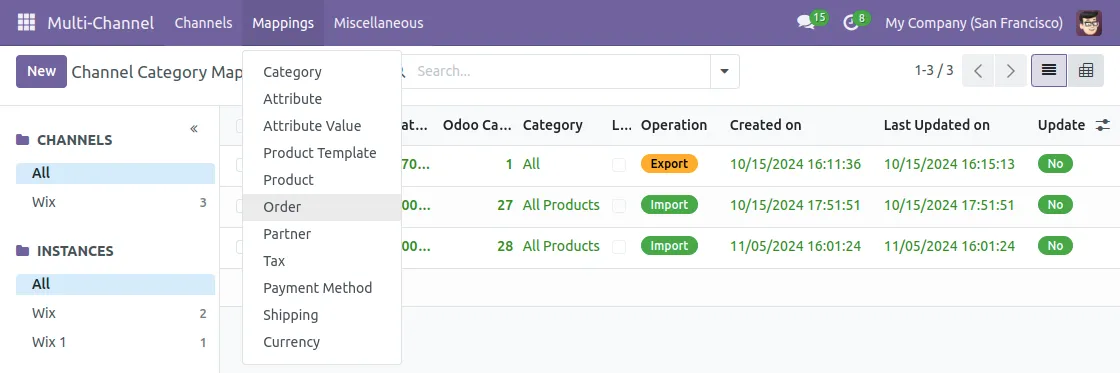Open the Mappings top menu
Viewport: 1120px width, 373px height.
(x=283, y=23)
